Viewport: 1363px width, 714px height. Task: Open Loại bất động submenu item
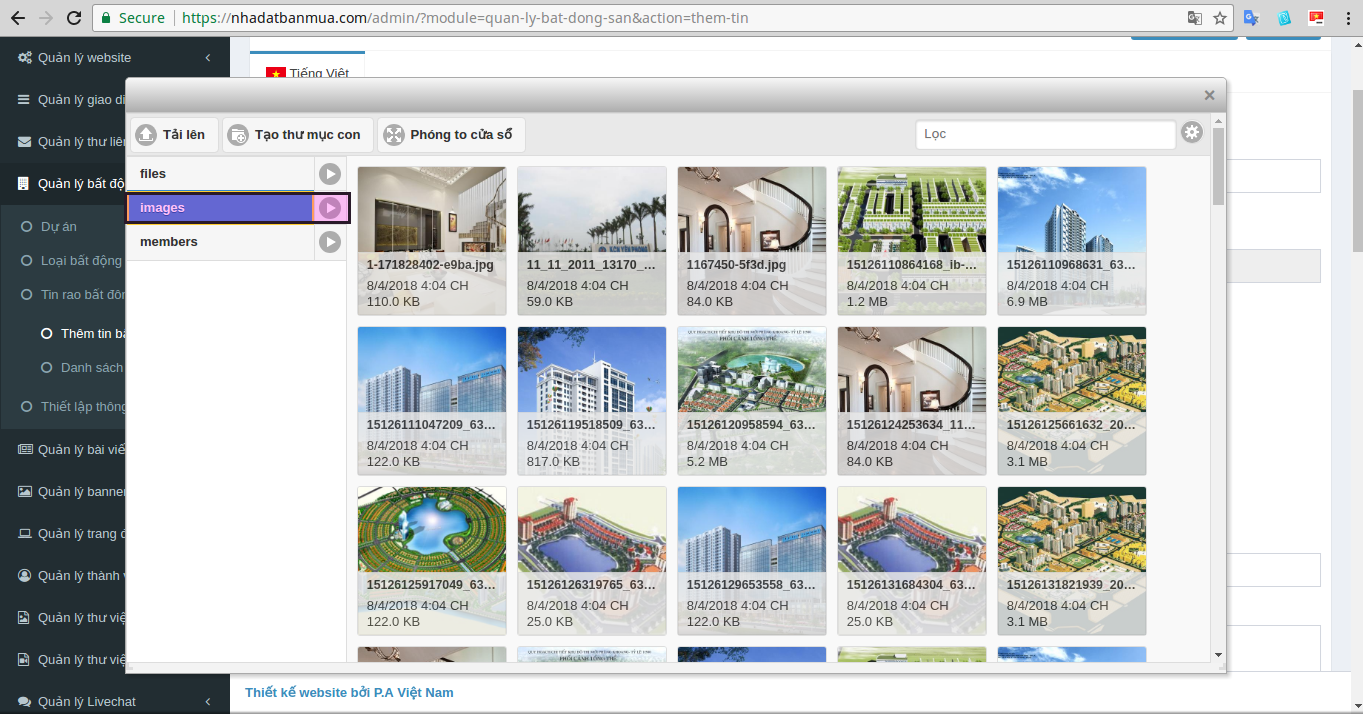(x=73, y=261)
